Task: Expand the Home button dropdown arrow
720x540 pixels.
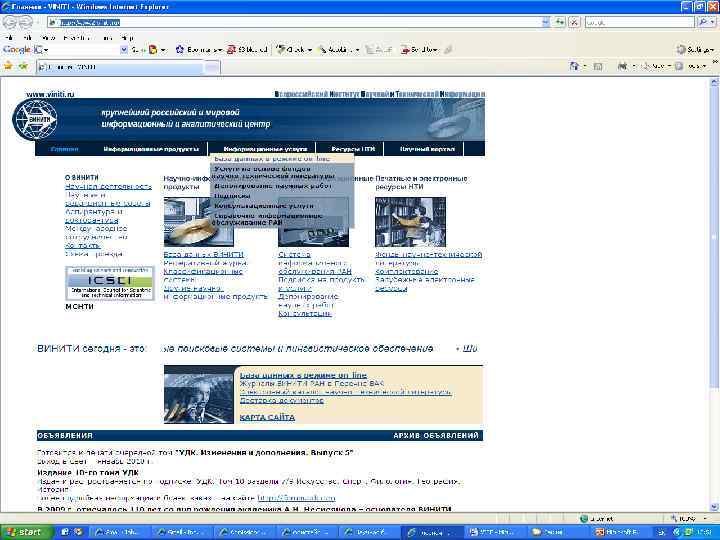Action: [x=584, y=67]
